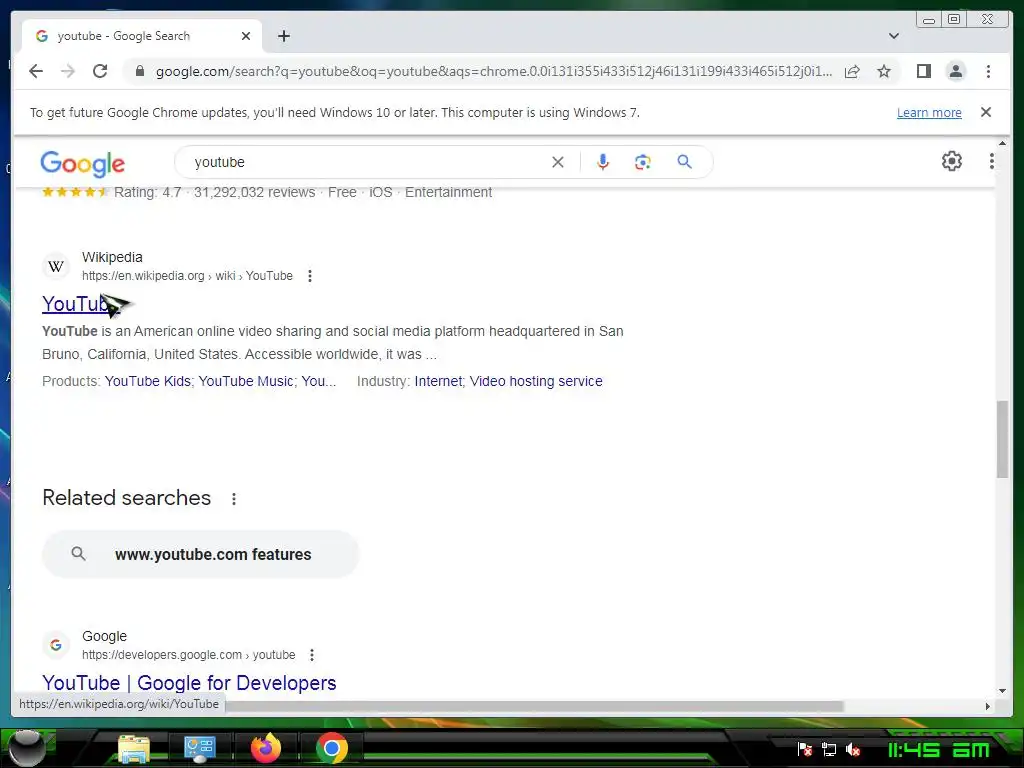Click the 'Rating: 4.7' text
Viewport: 1024px width, 768px height.
tap(148, 192)
